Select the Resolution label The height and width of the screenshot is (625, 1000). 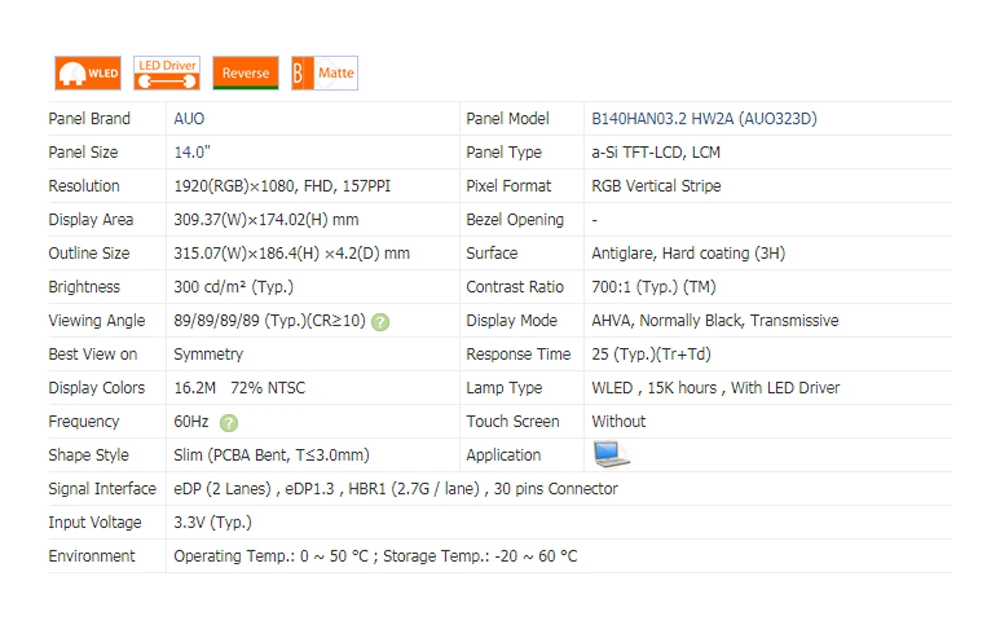tap(84, 186)
